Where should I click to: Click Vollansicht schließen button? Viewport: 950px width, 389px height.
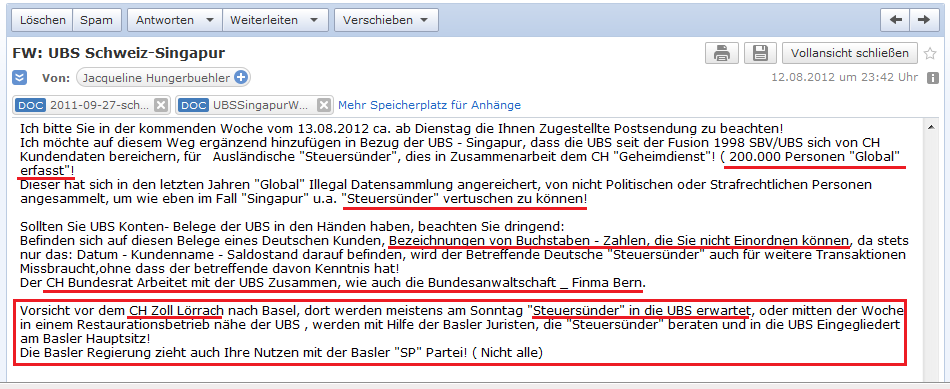849,53
